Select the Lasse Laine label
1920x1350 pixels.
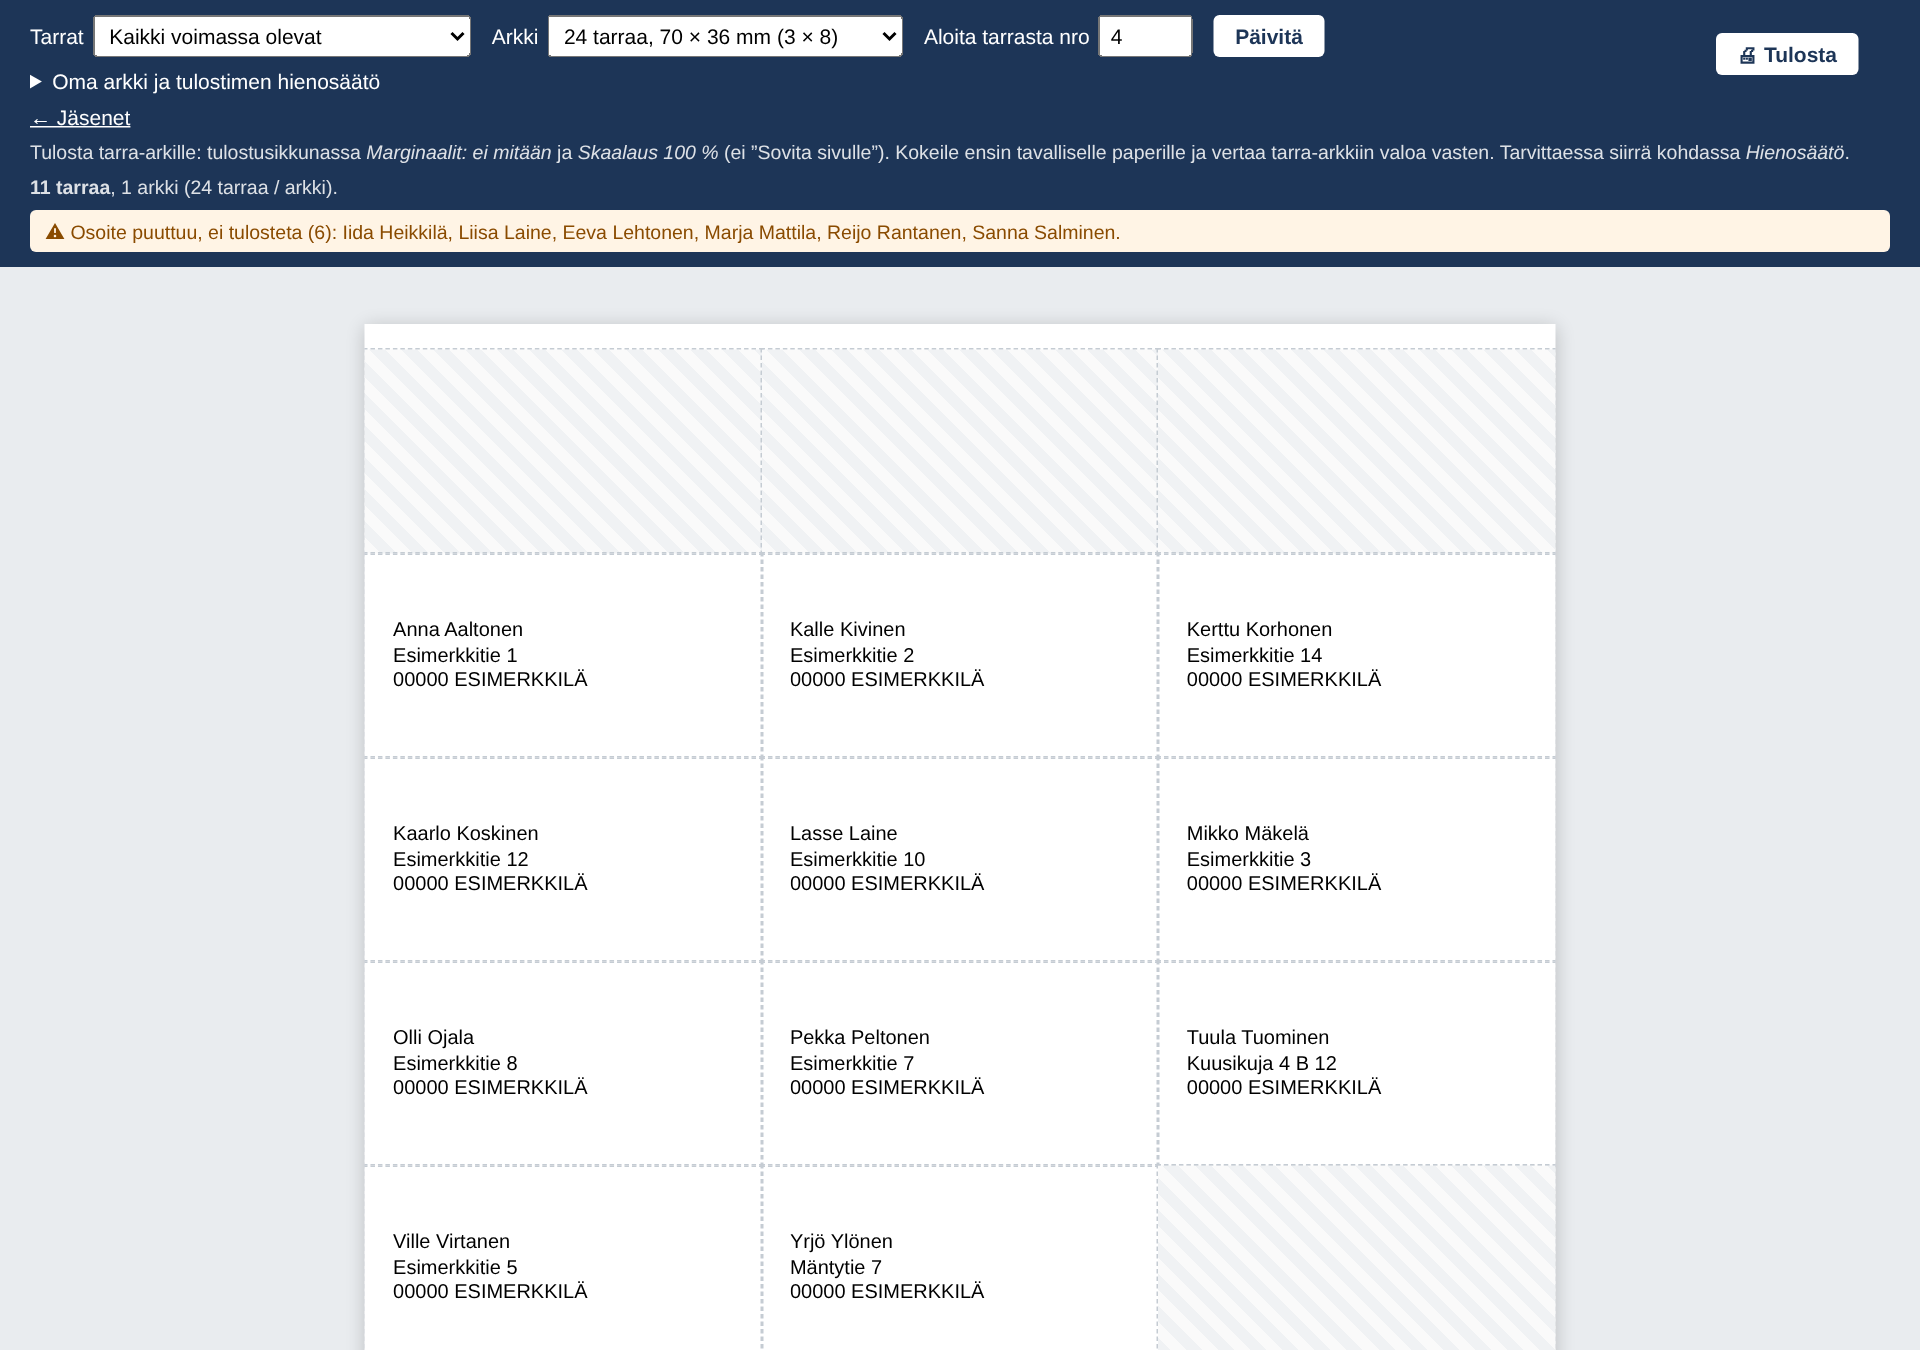(959, 859)
